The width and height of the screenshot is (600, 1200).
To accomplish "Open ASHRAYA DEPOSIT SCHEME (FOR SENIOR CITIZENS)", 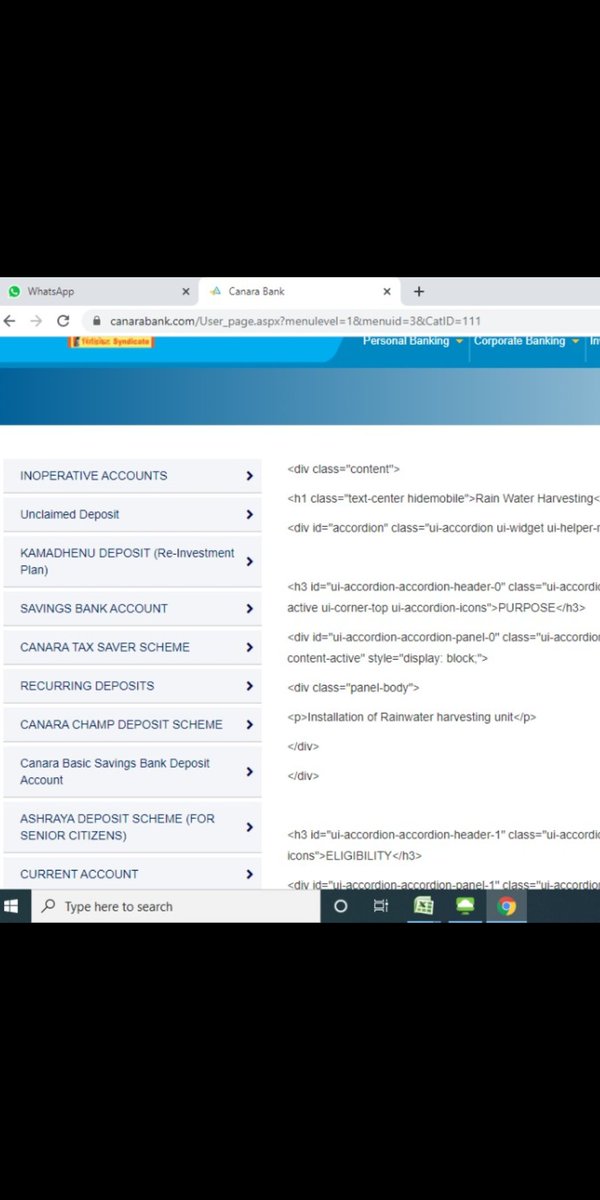I will [x=132, y=827].
